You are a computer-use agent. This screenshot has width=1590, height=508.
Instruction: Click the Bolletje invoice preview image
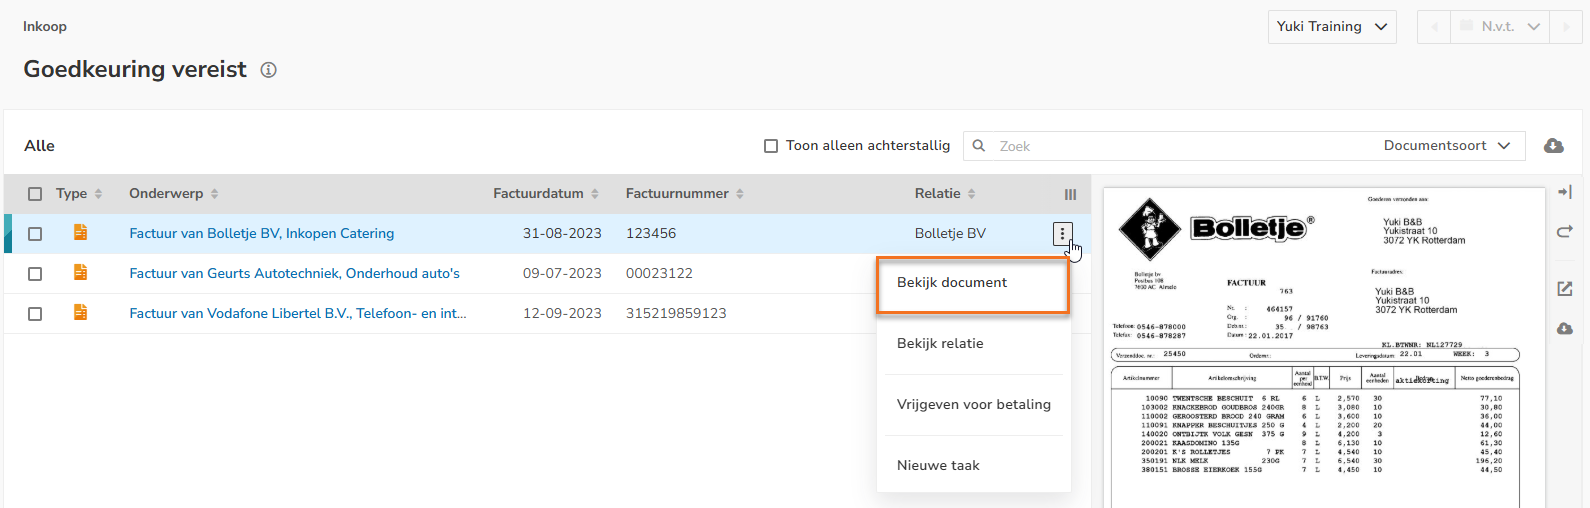pos(1324,348)
